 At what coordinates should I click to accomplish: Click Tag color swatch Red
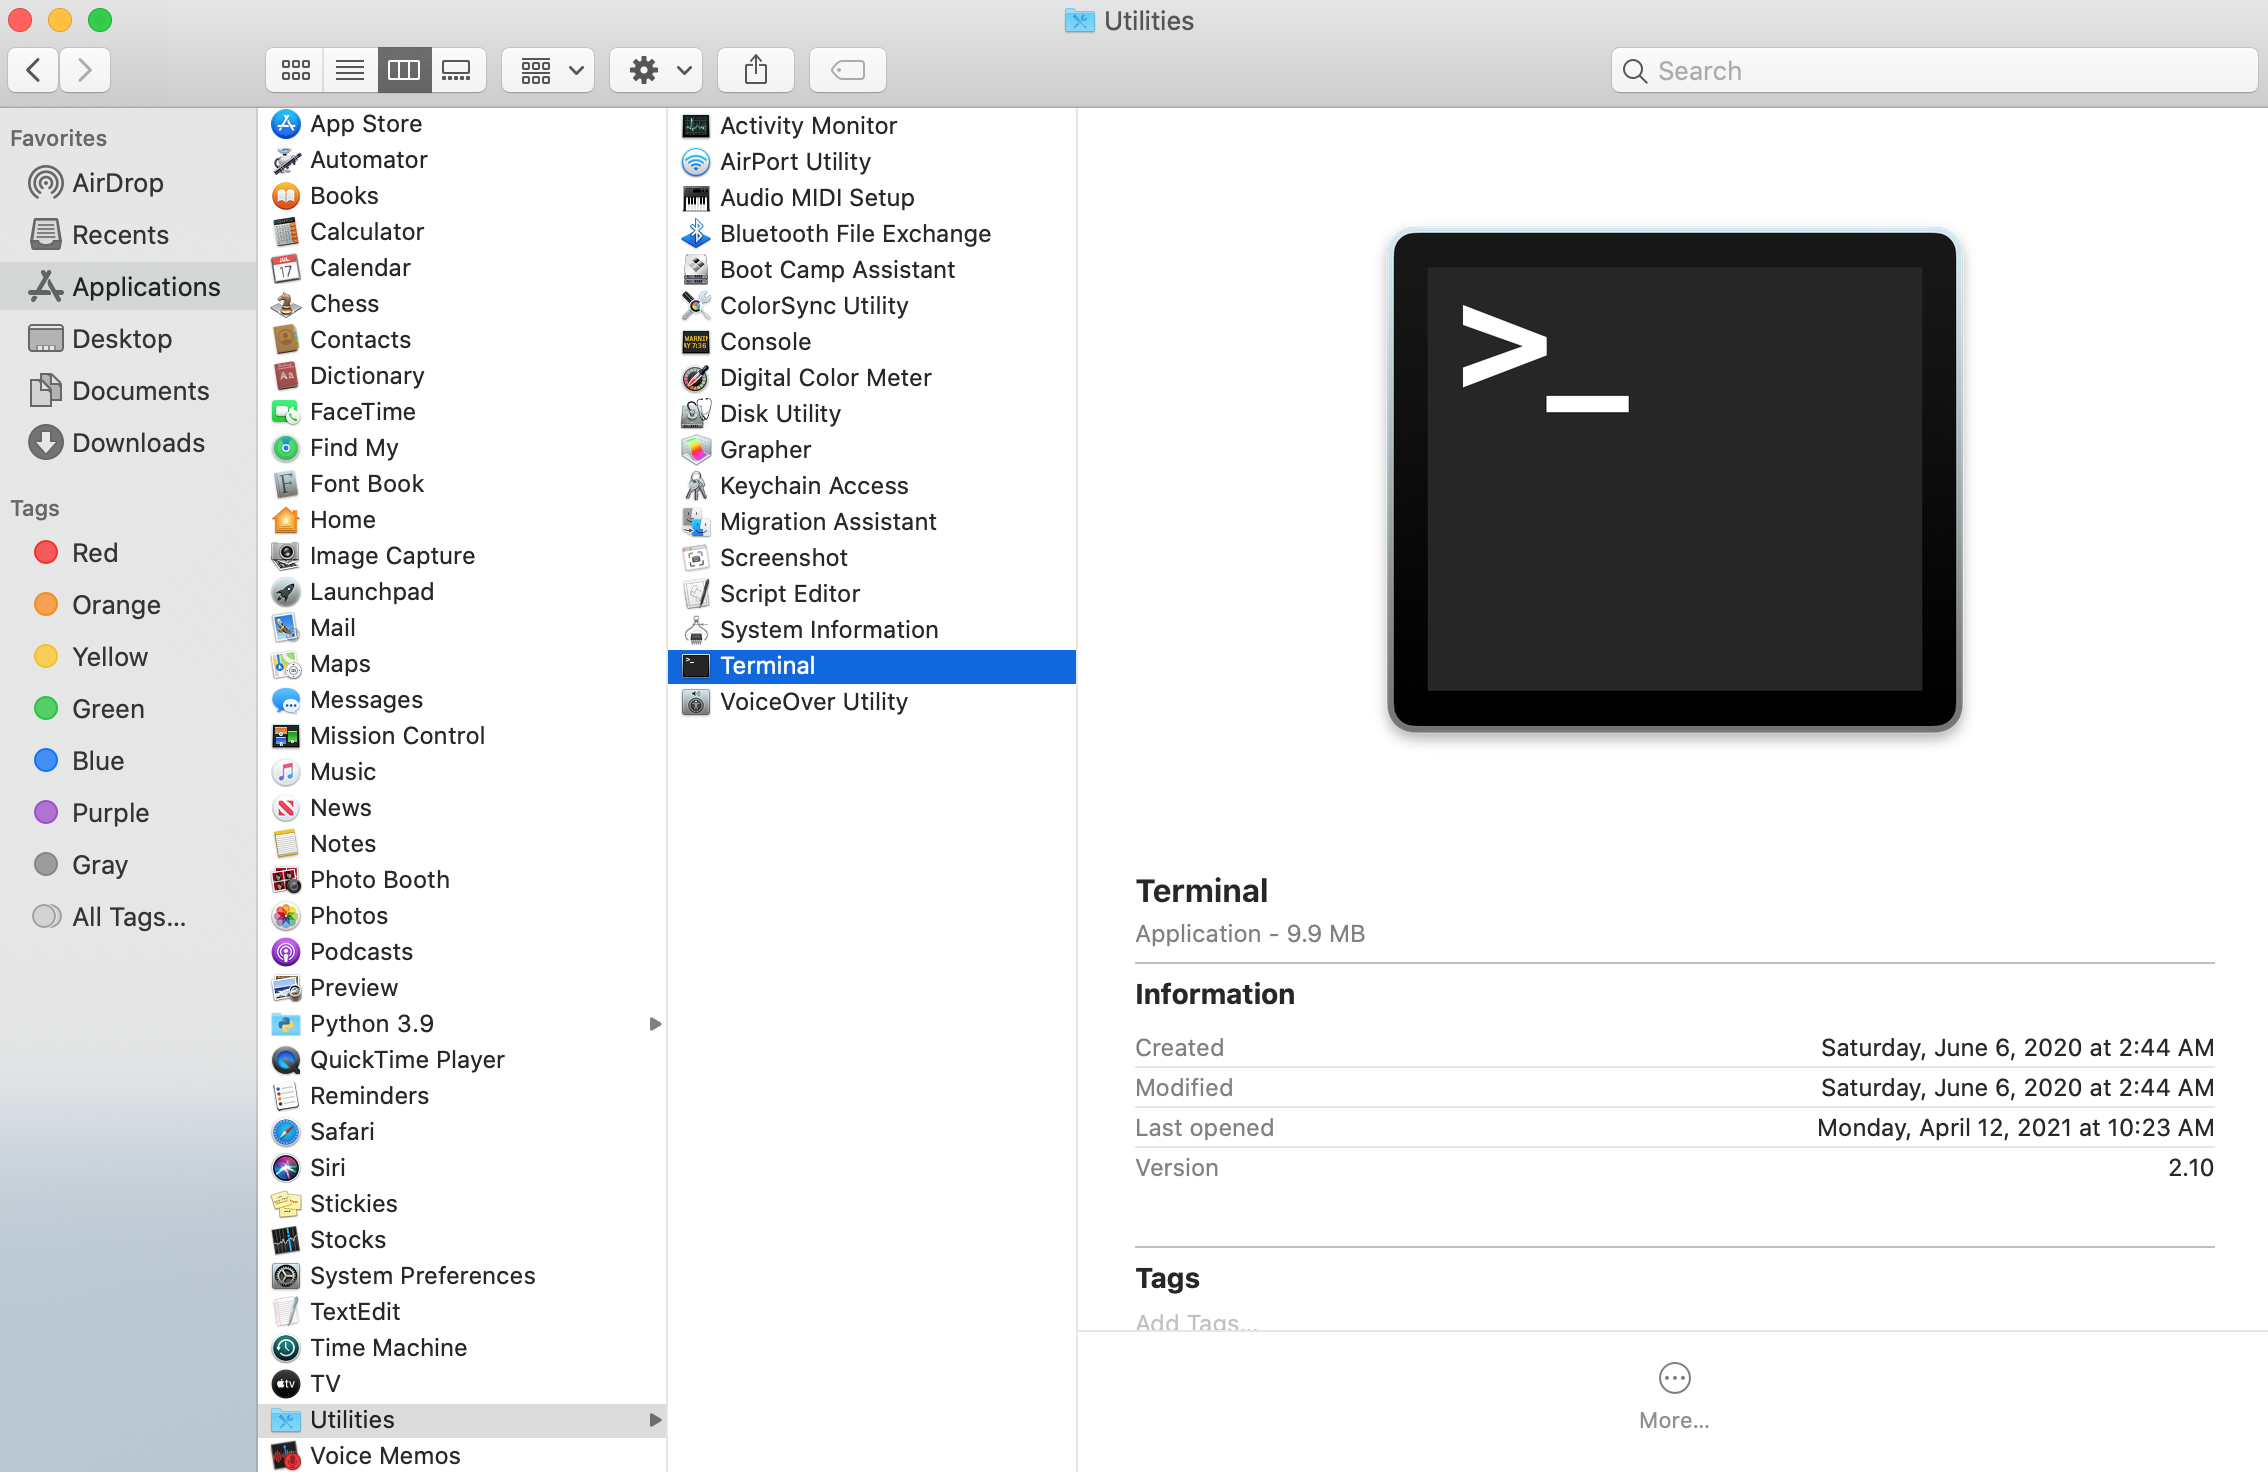[46, 551]
